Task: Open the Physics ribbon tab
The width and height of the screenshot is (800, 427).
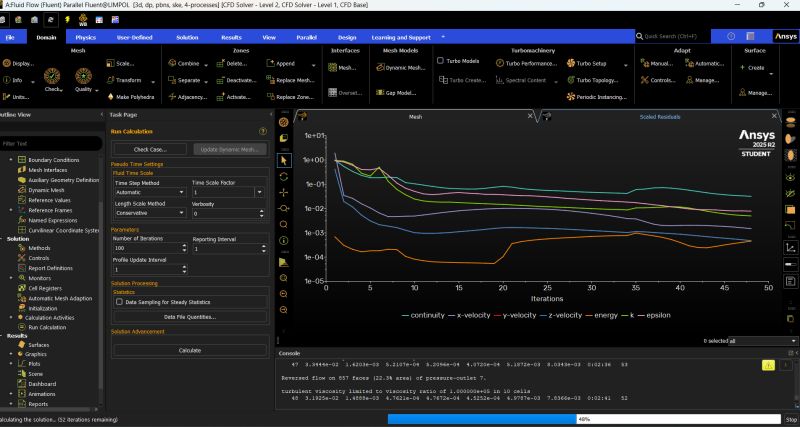Action: click(86, 37)
